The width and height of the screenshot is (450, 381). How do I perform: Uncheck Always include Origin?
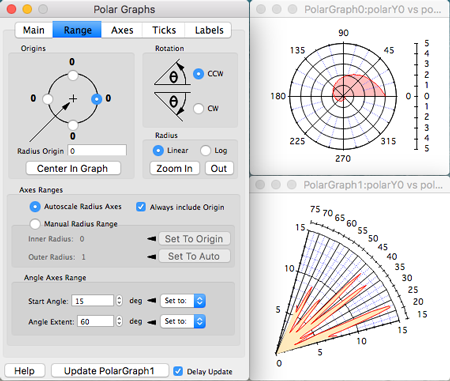[141, 207]
